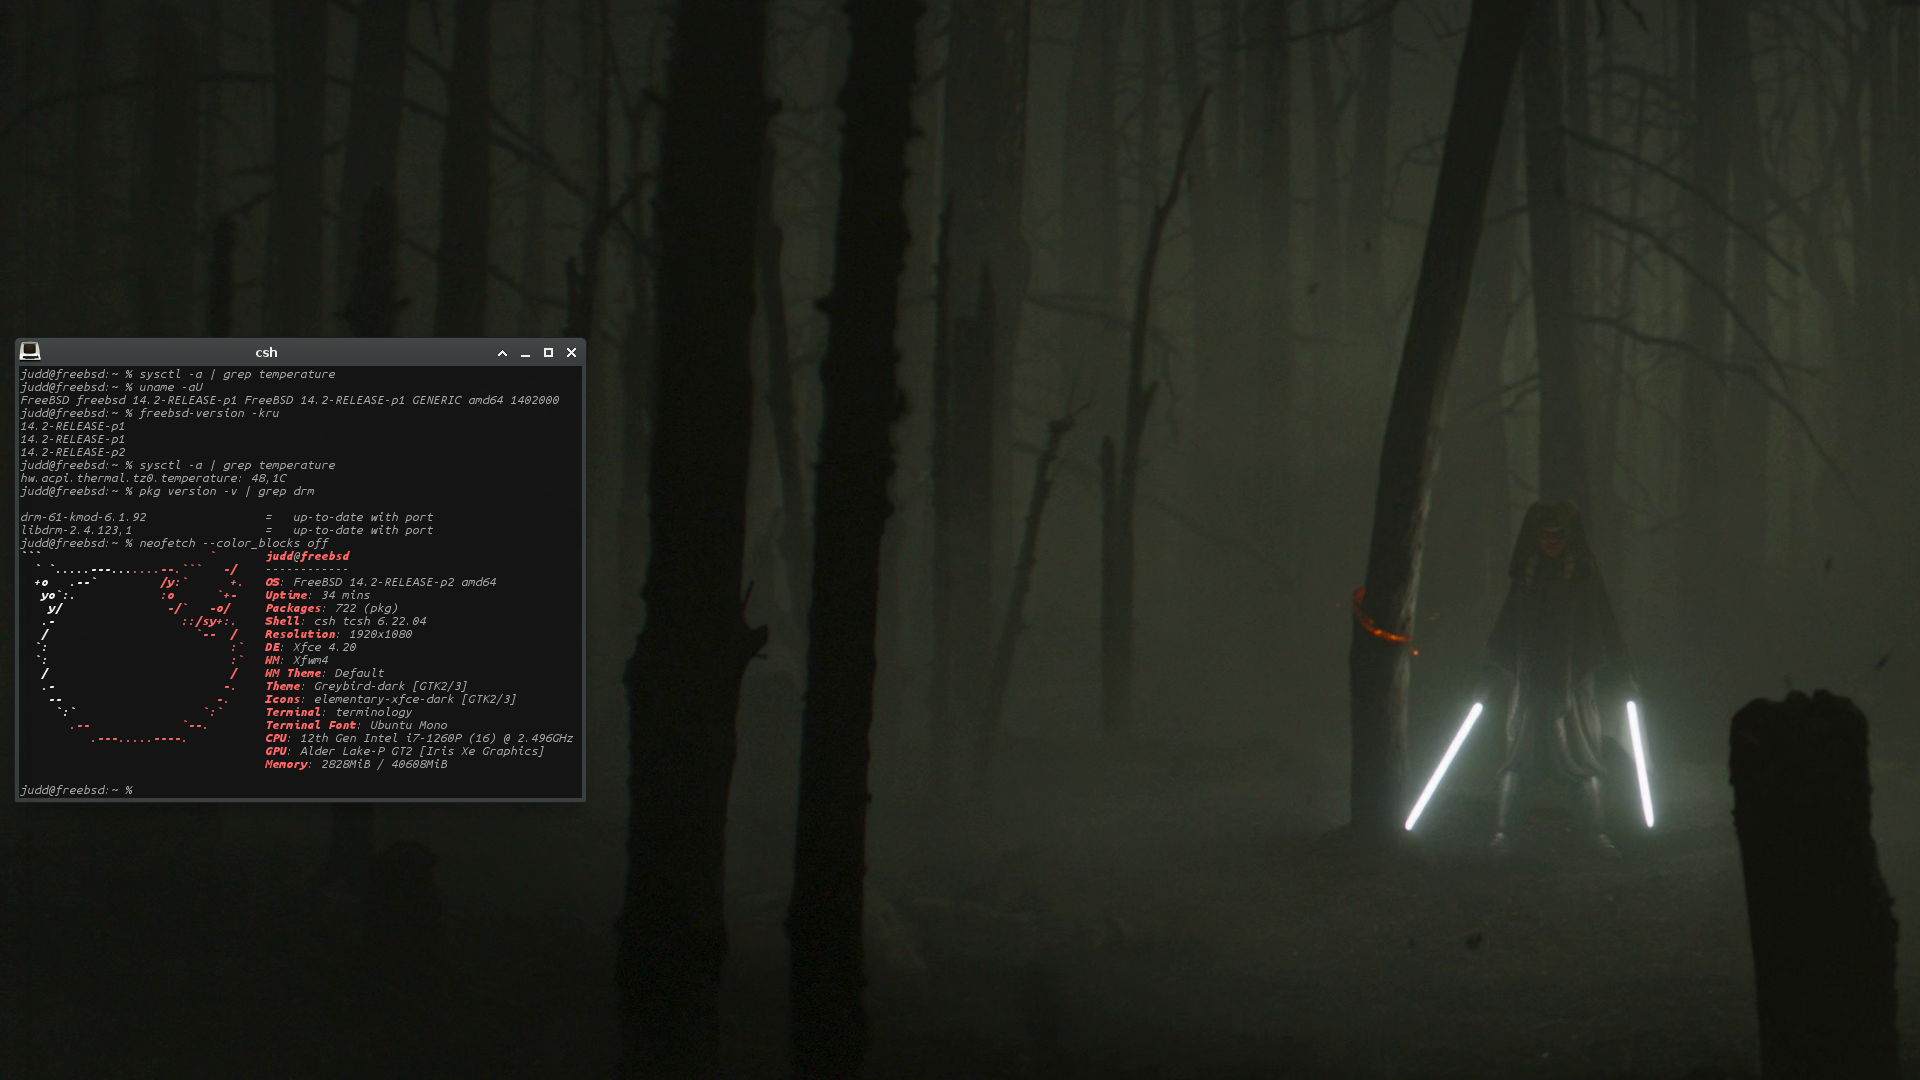Maximize the csh terminal window
The width and height of the screenshot is (1920, 1080).
548,353
